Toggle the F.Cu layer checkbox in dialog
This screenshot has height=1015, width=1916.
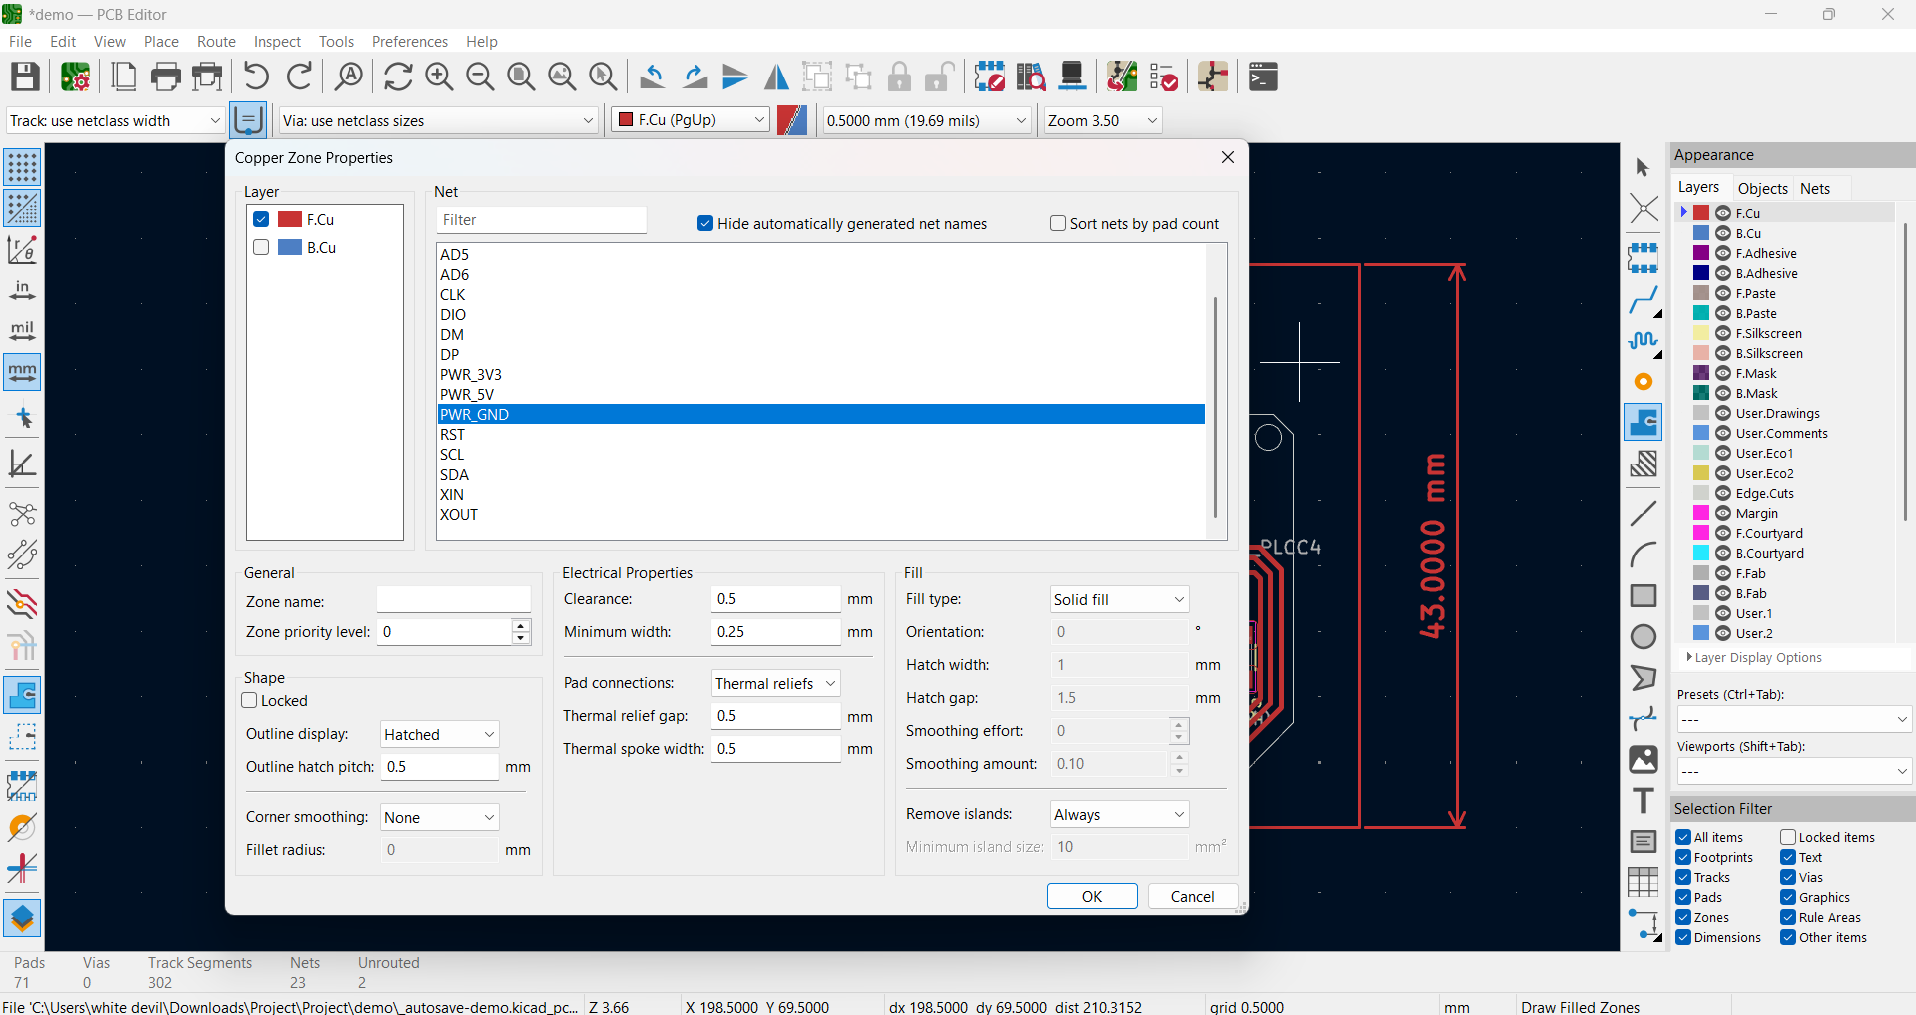[261, 219]
